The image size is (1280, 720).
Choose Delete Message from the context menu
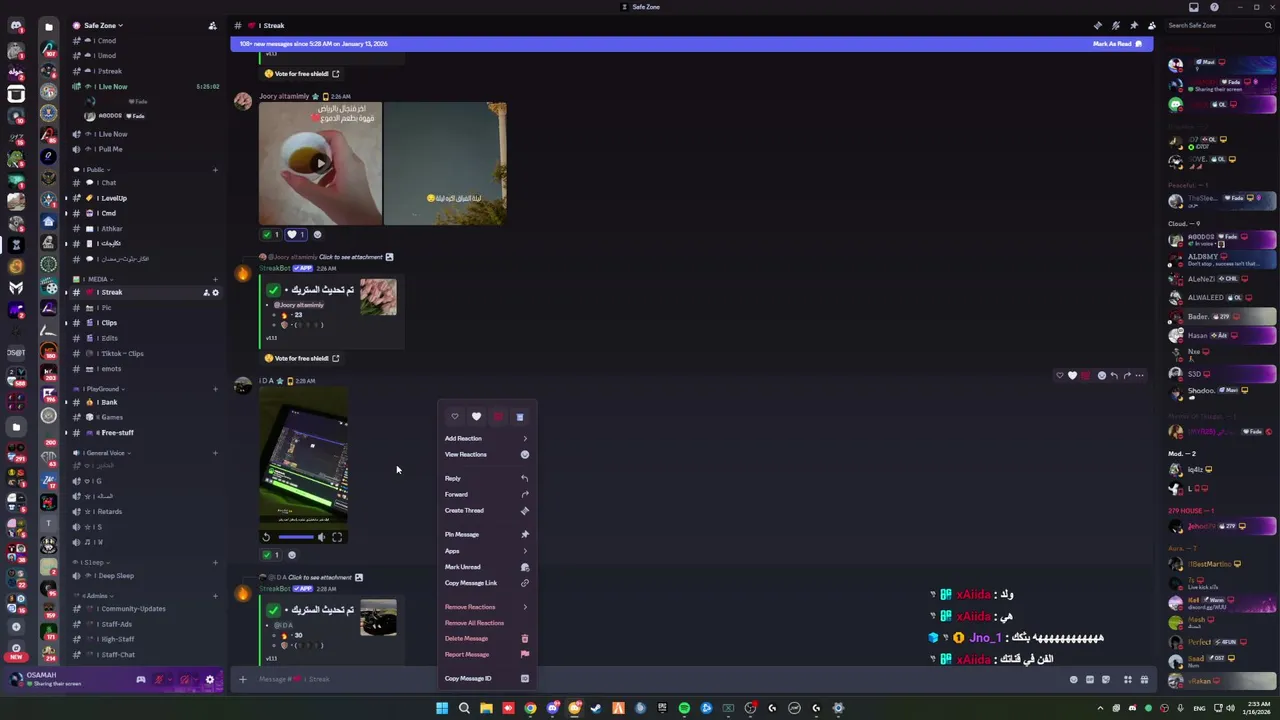click(x=487, y=638)
